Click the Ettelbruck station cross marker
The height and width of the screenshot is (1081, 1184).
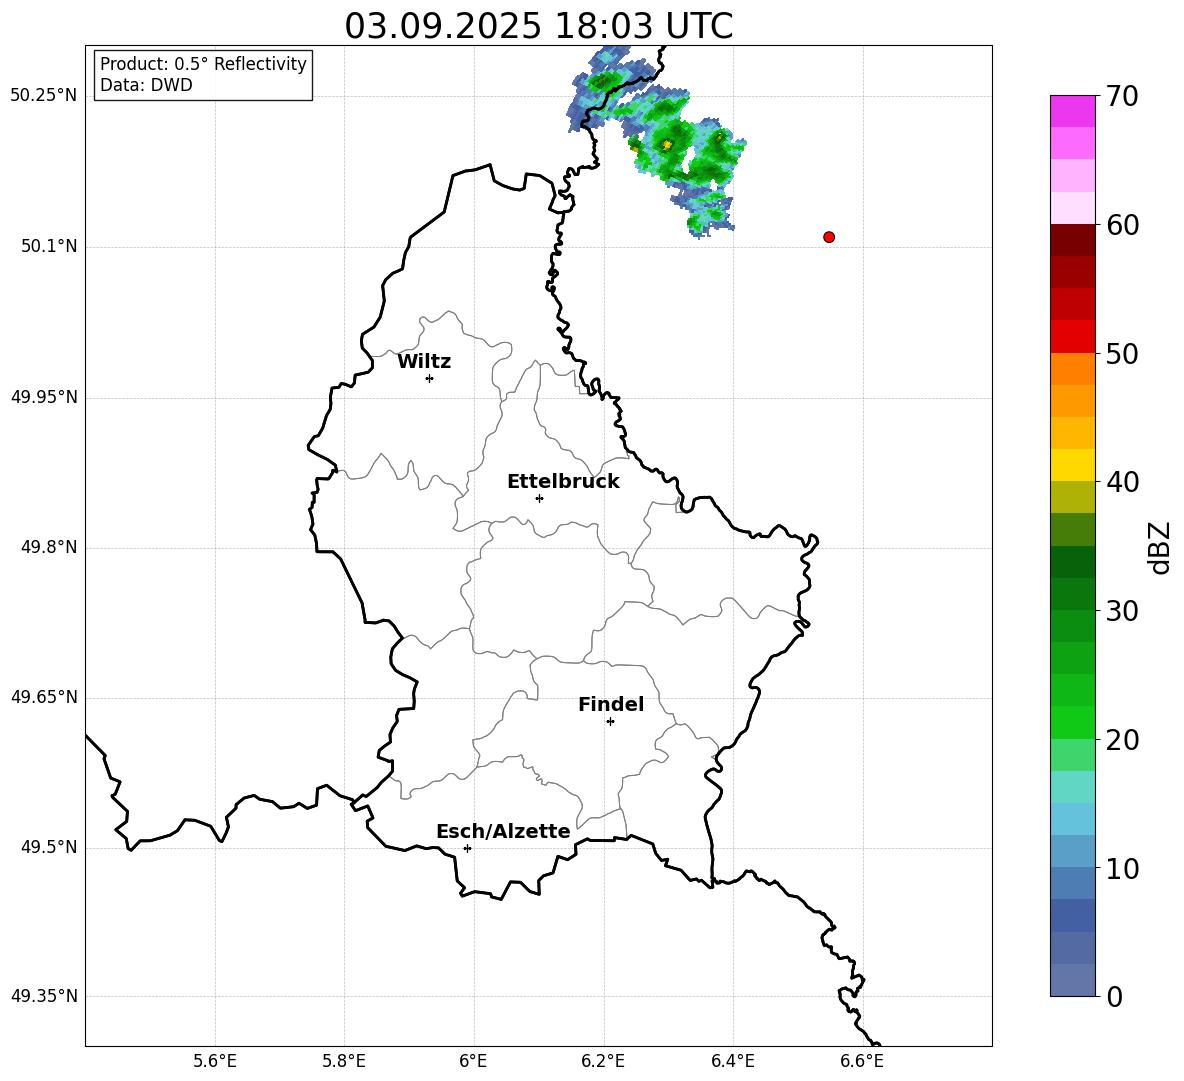[539, 498]
